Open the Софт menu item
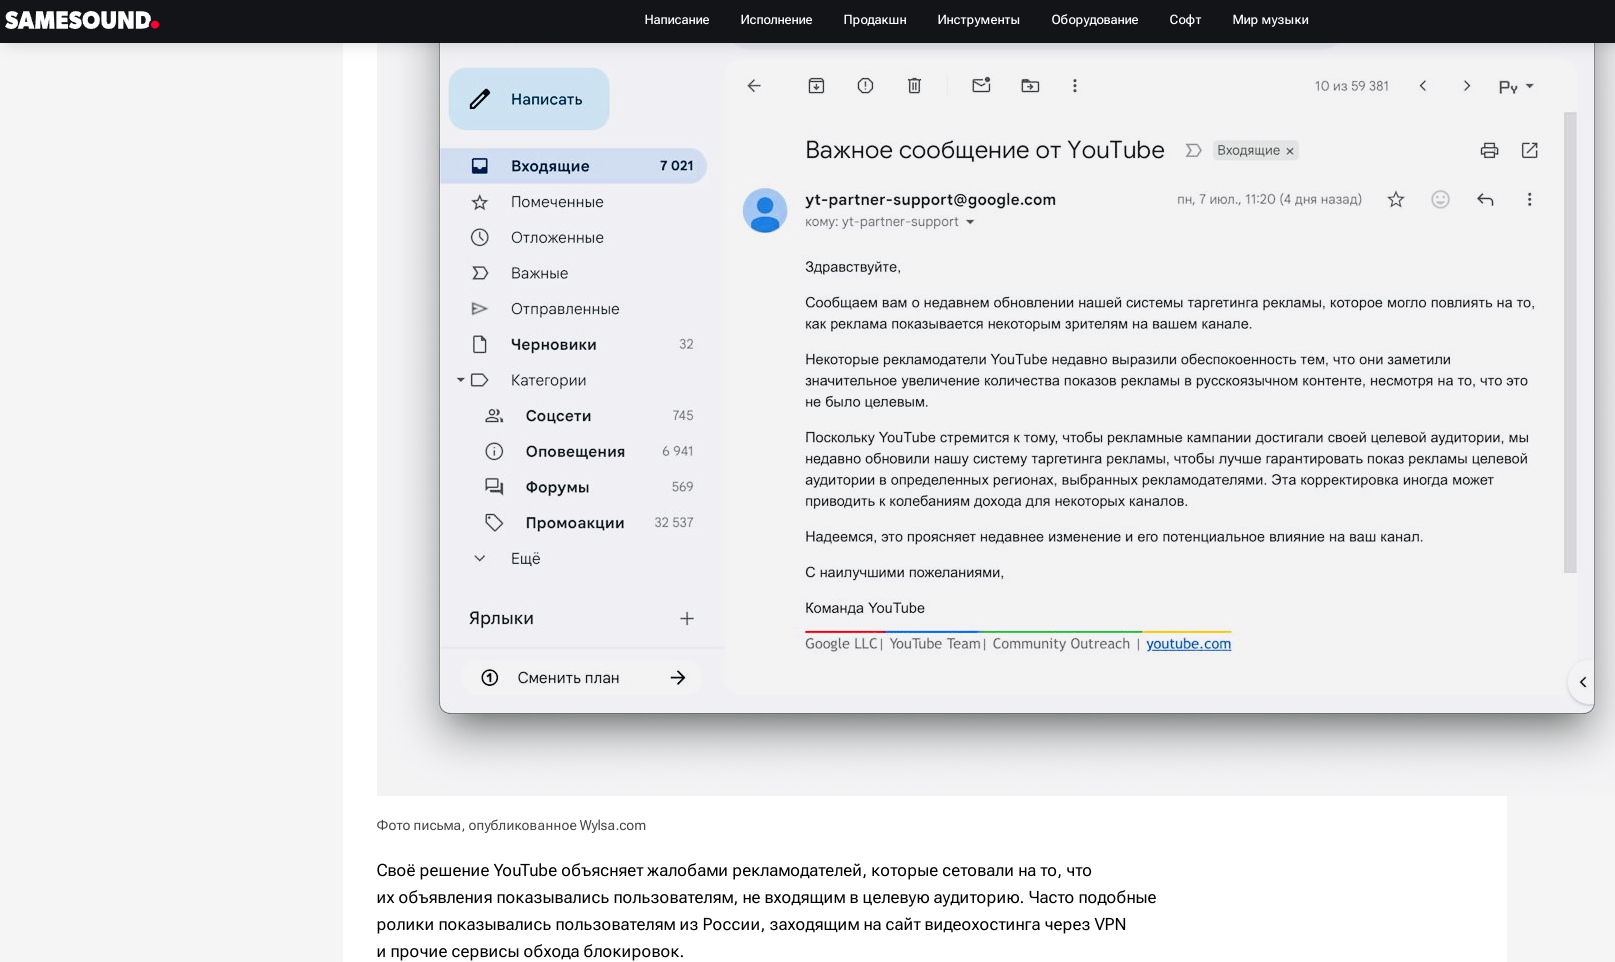Image resolution: width=1615 pixels, height=962 pixels. point(1185,20)
